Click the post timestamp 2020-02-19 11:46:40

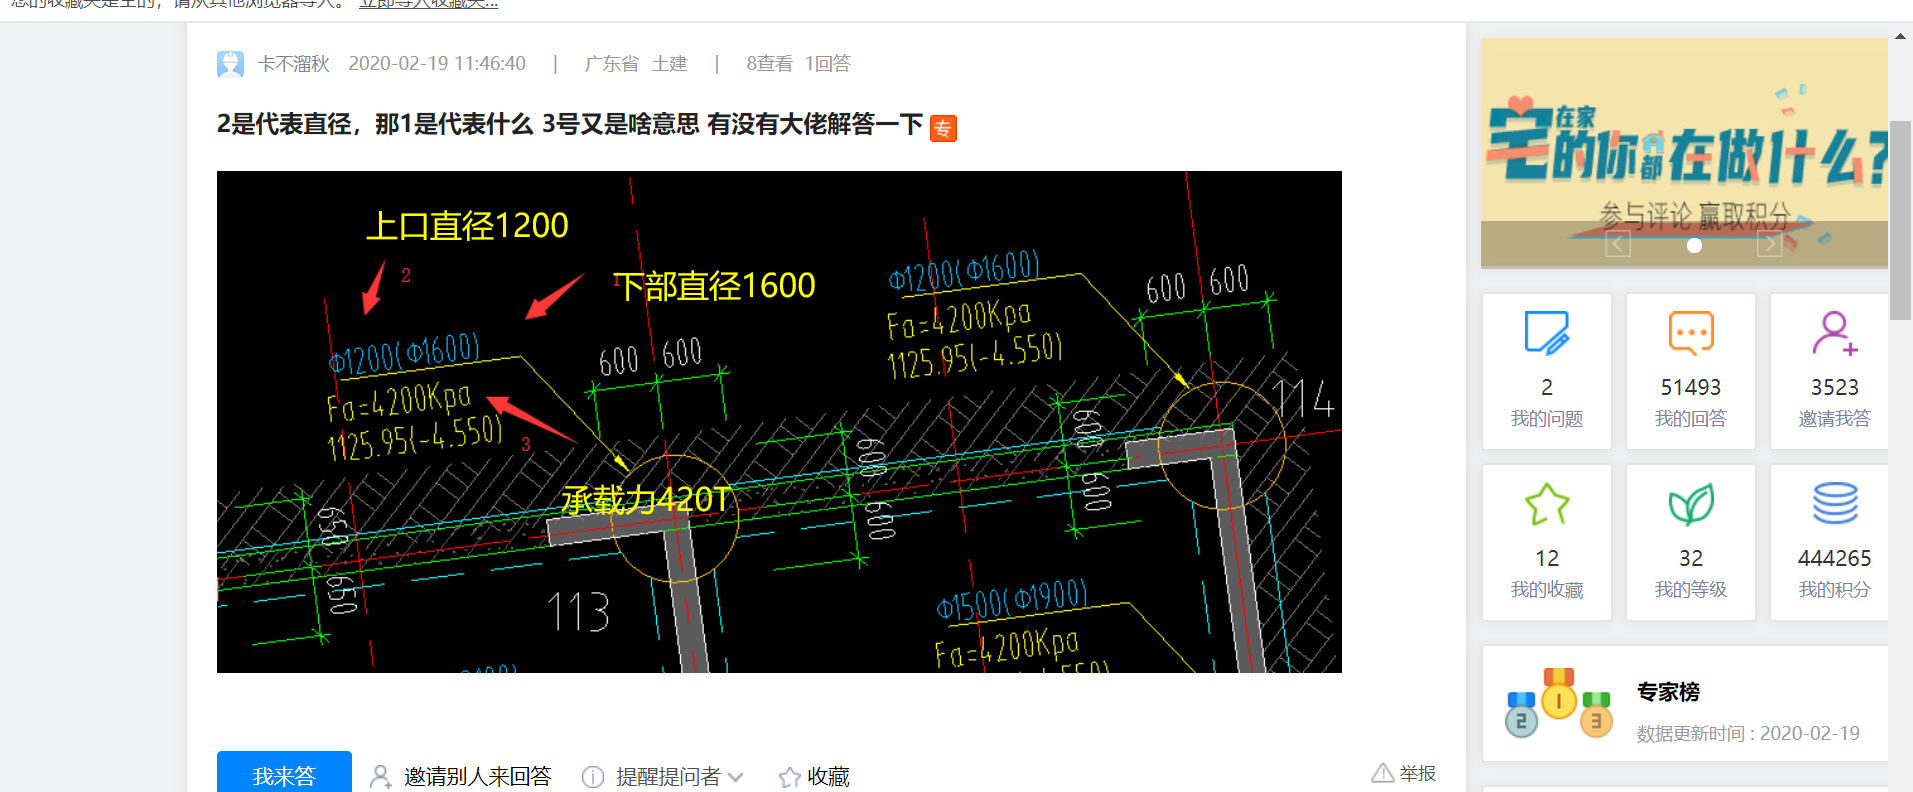(437, 64)
